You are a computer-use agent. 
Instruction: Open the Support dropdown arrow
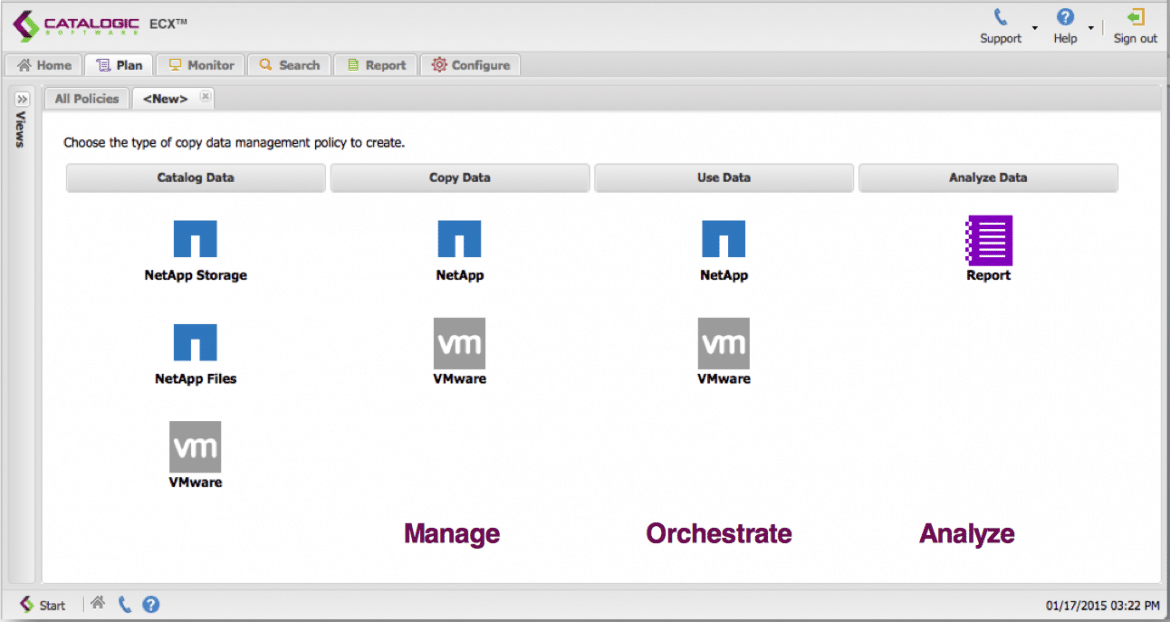click(x=1034, y=28)
